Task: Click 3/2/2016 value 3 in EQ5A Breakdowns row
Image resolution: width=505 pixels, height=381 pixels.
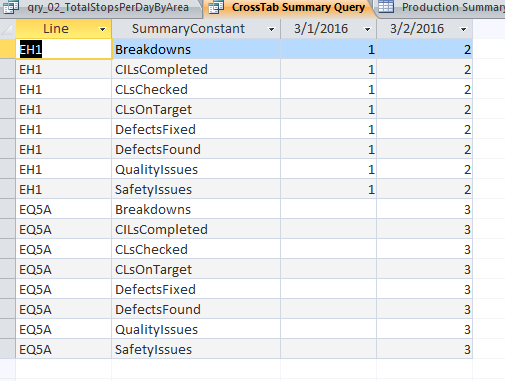Action: [425, 209]
